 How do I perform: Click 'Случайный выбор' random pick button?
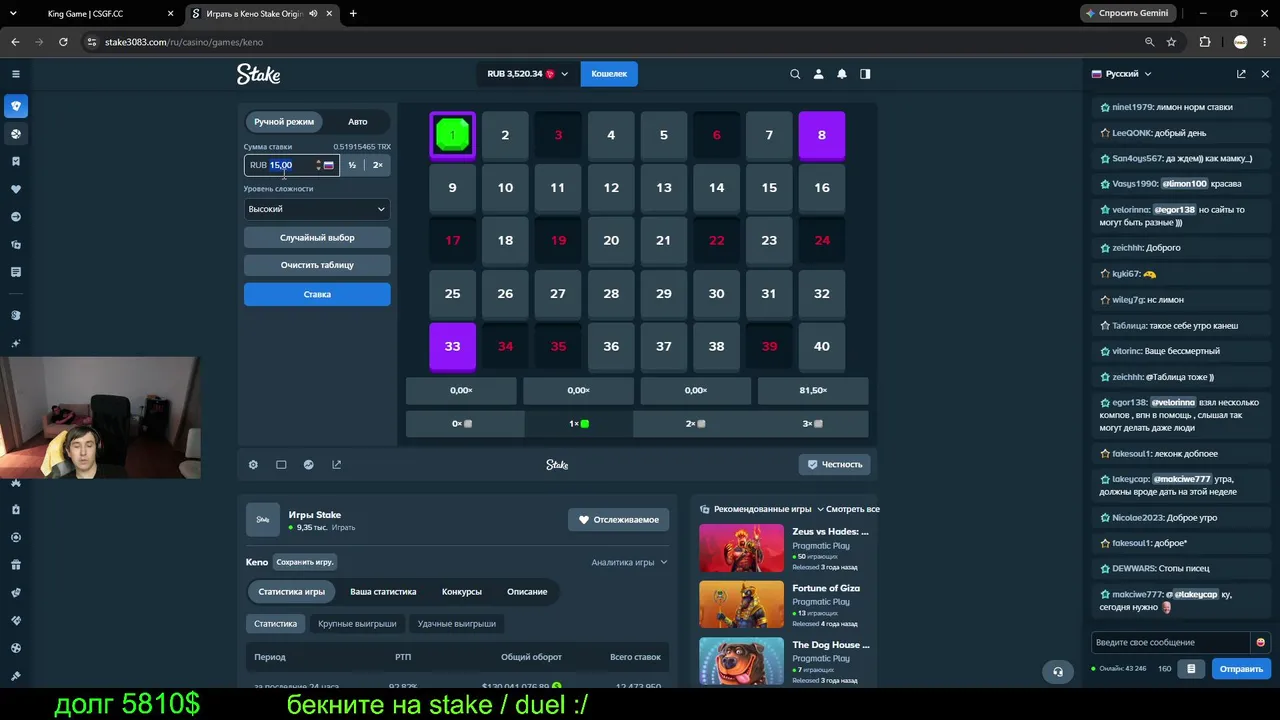point(317,238)
